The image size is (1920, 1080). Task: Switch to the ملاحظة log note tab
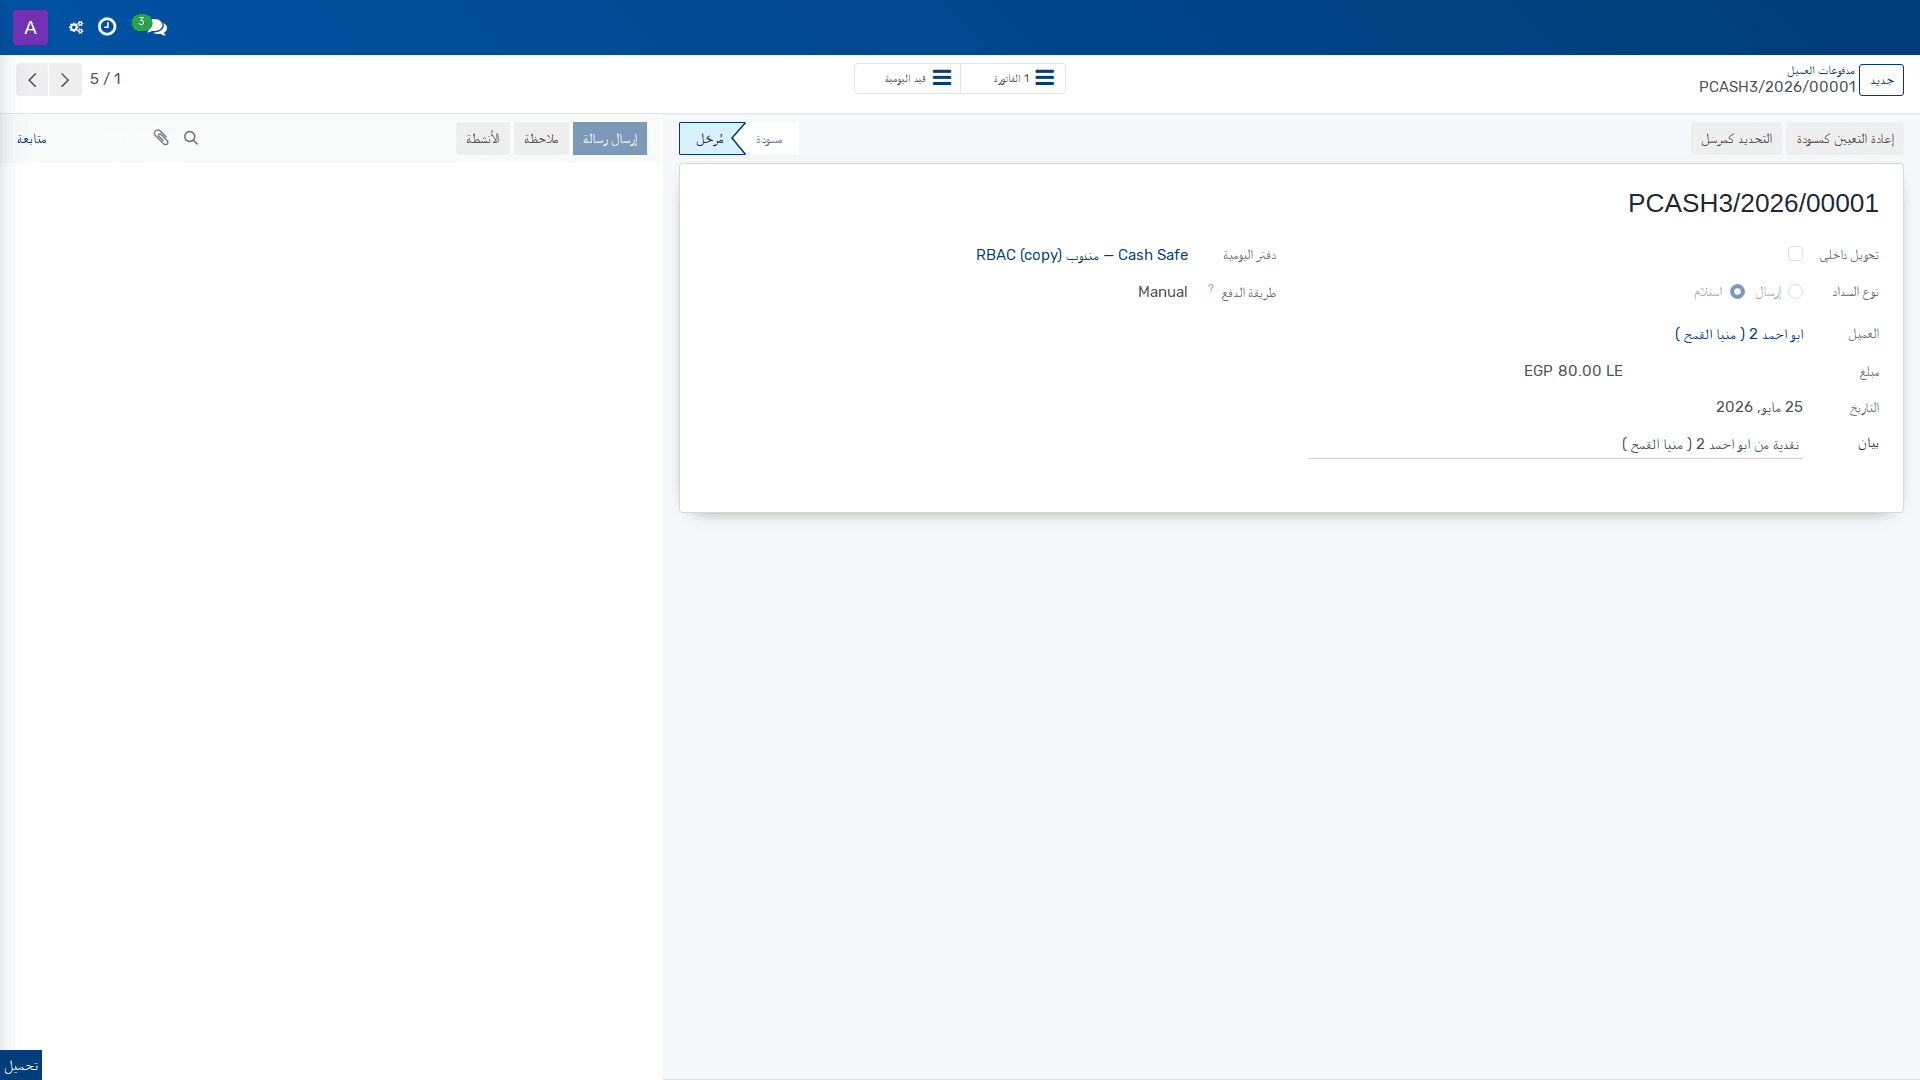(x=541, y=139)
